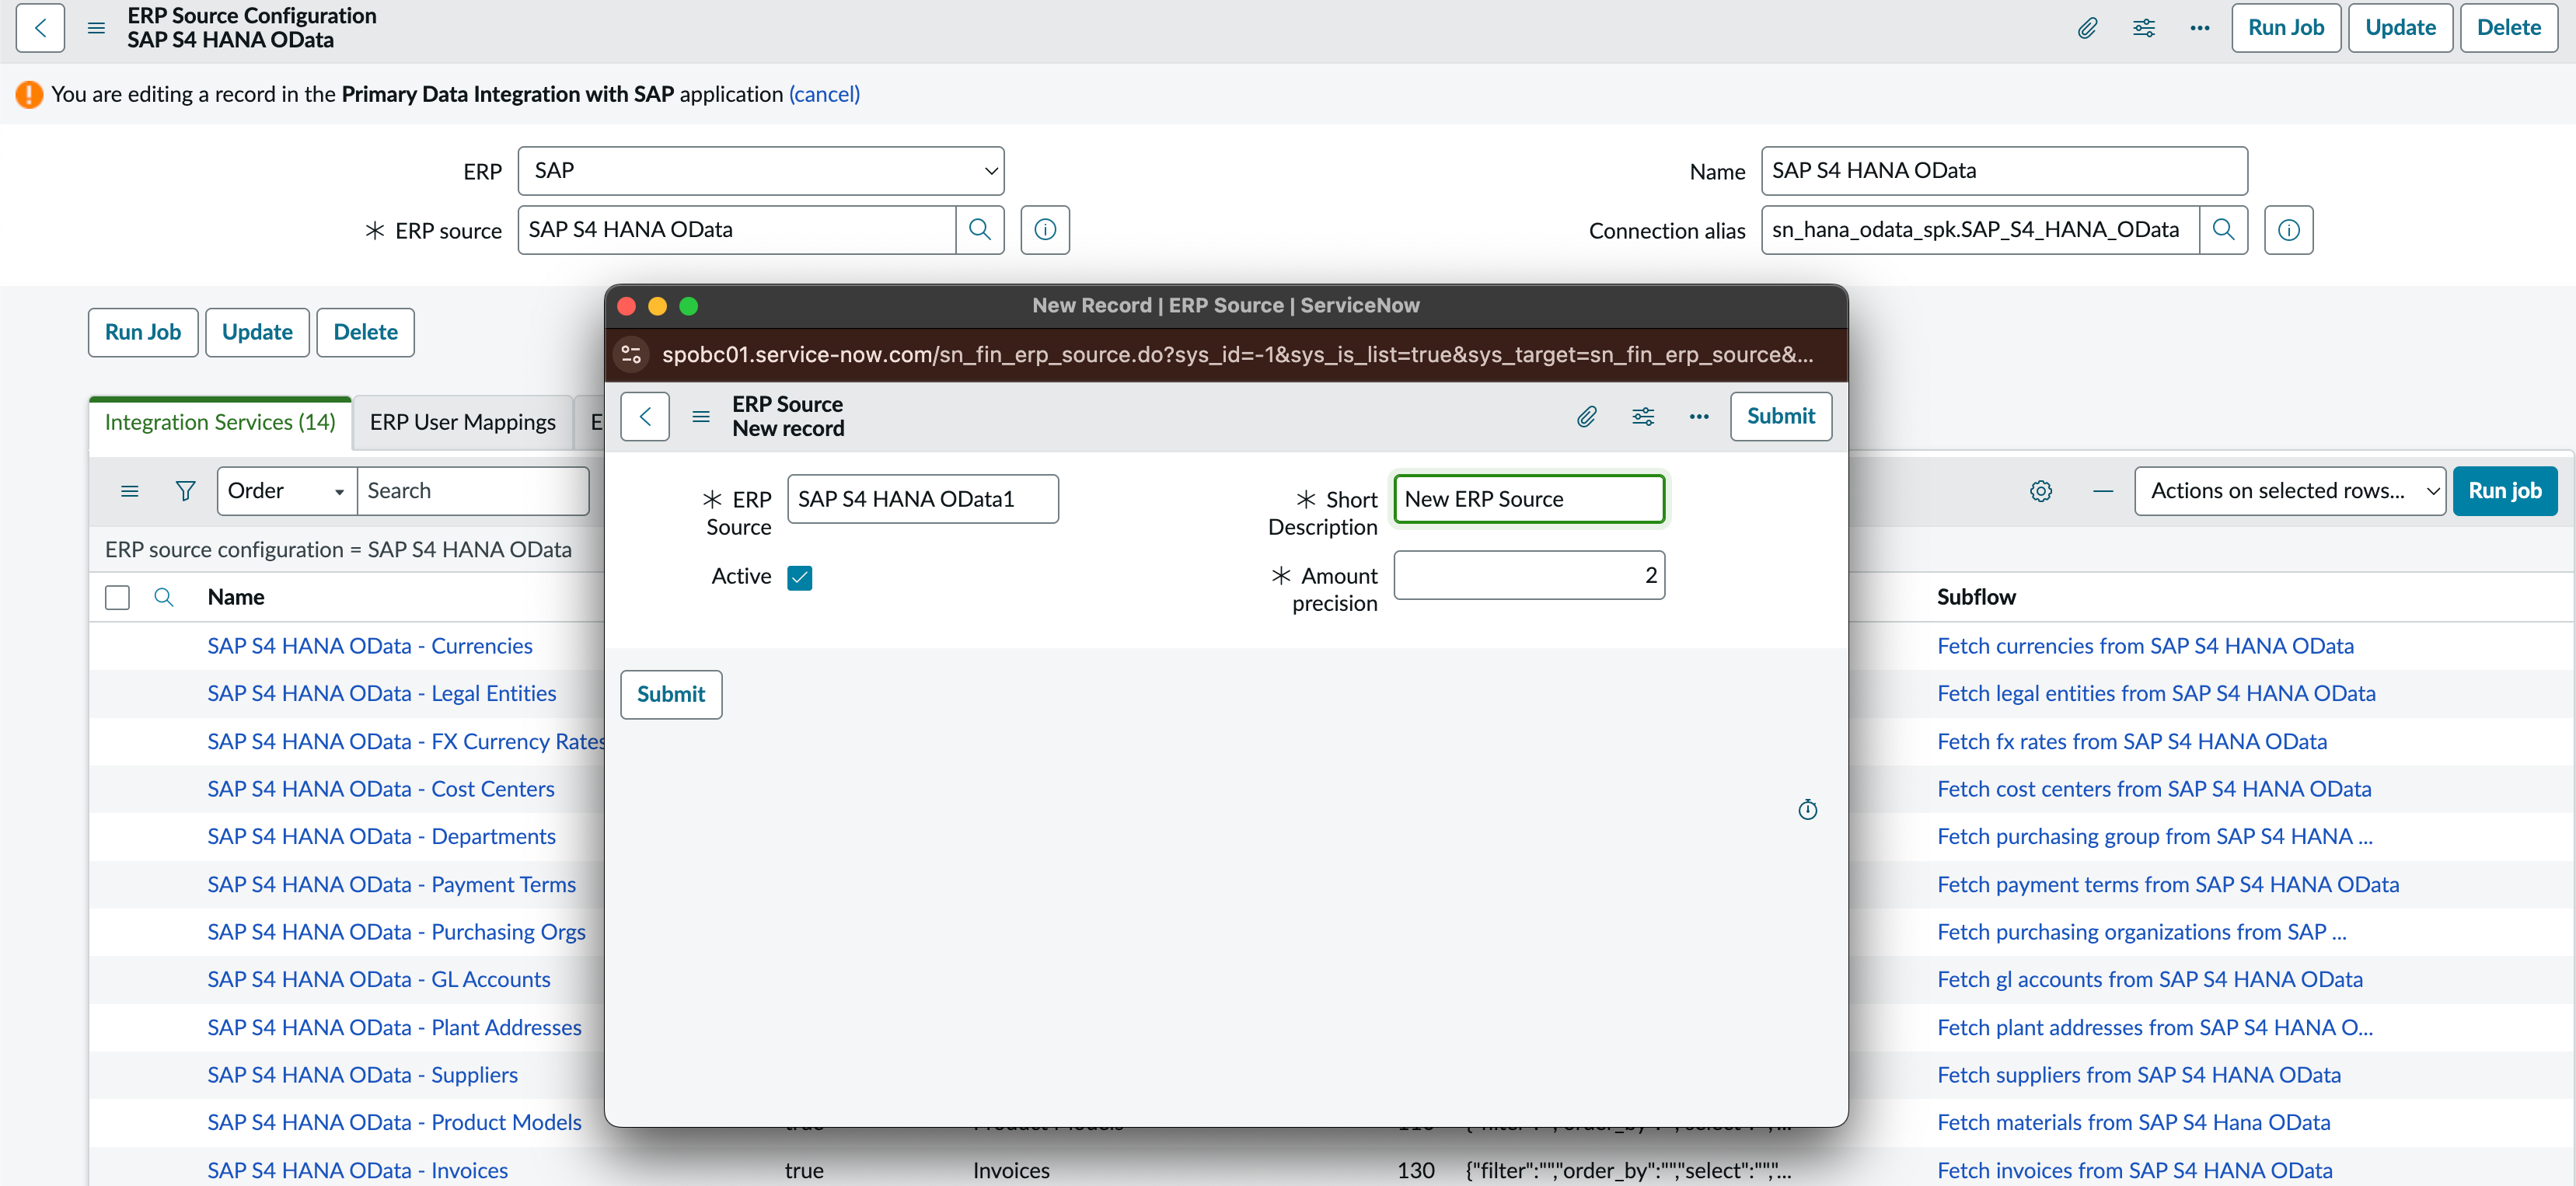This screenshot has height=1186, width=2576.
Task: Look up Connection alias with magnifier icon
Action: tap(2224, 230)
